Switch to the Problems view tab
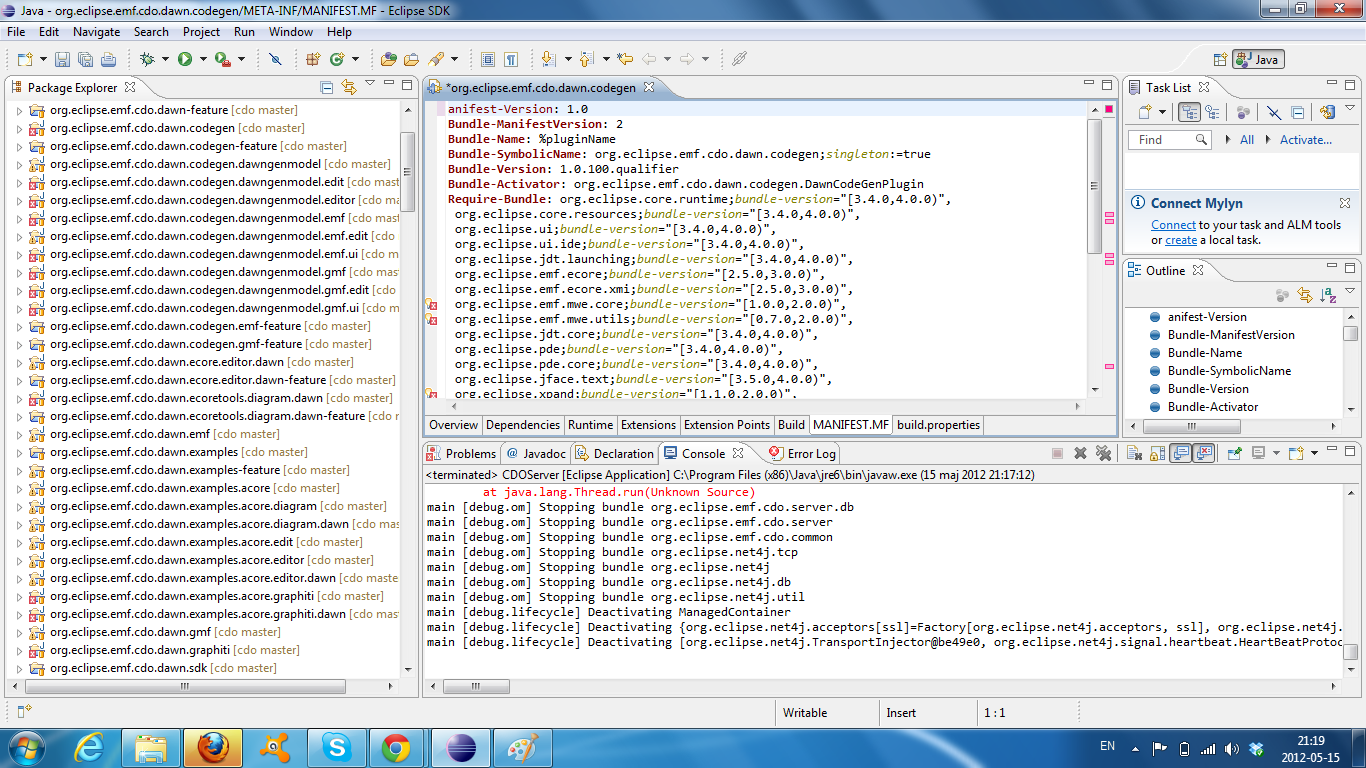Image resolution: width=1366 pixels, height=768 pixels. tap(461, 453)
